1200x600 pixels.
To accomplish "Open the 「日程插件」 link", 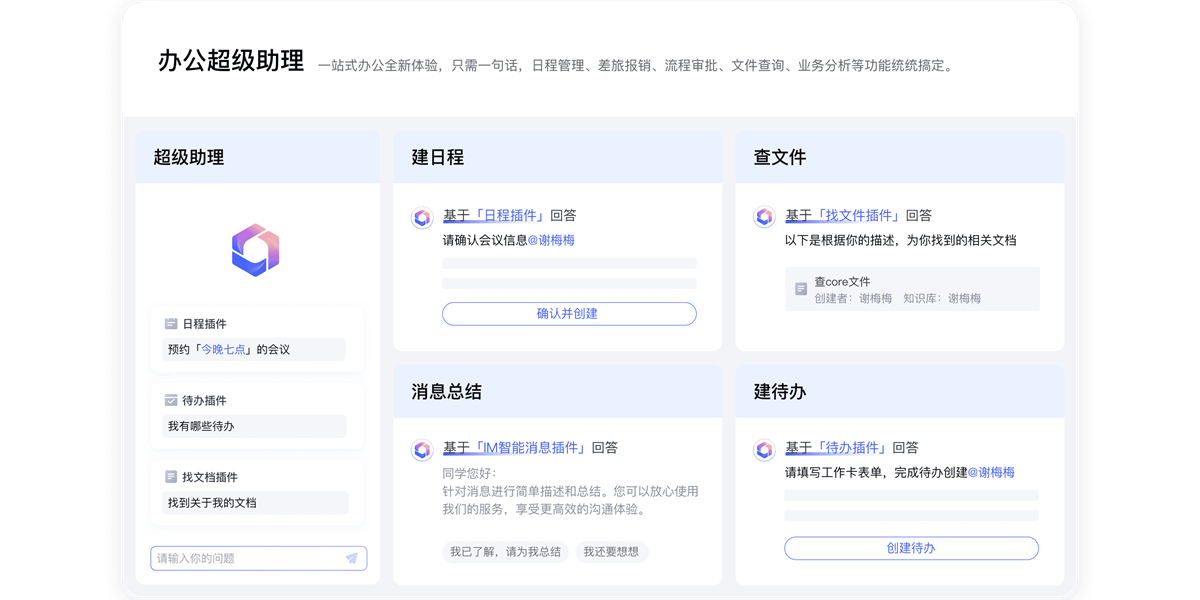I will pos(509,215).
